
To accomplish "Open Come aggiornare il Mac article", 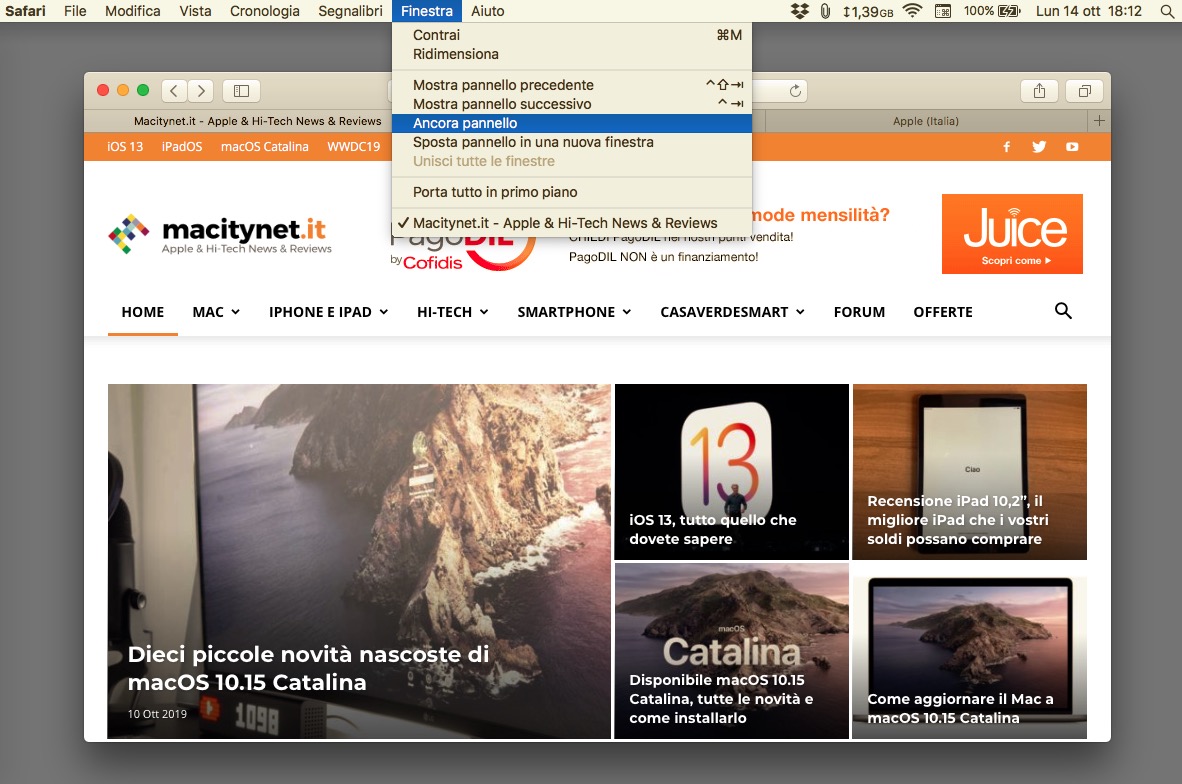I will coord(969,651).
